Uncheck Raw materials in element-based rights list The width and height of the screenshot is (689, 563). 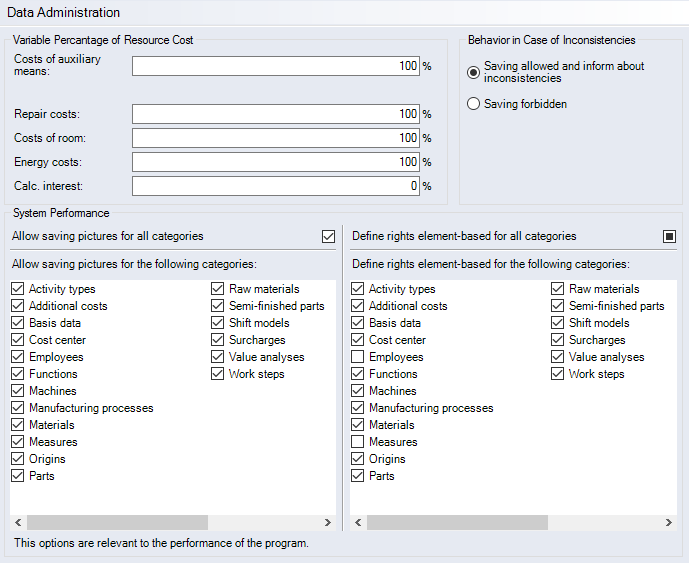click(558, 289)
